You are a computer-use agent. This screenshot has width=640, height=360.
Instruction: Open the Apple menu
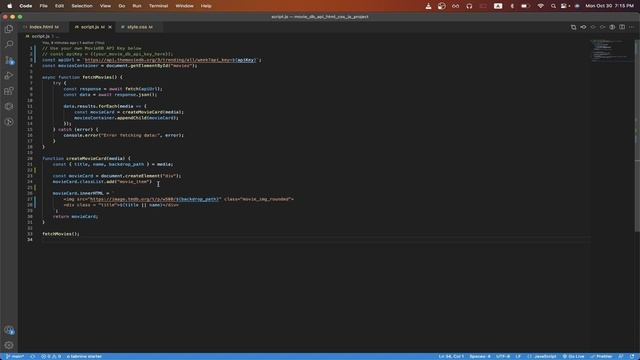[x=10, y=6]
